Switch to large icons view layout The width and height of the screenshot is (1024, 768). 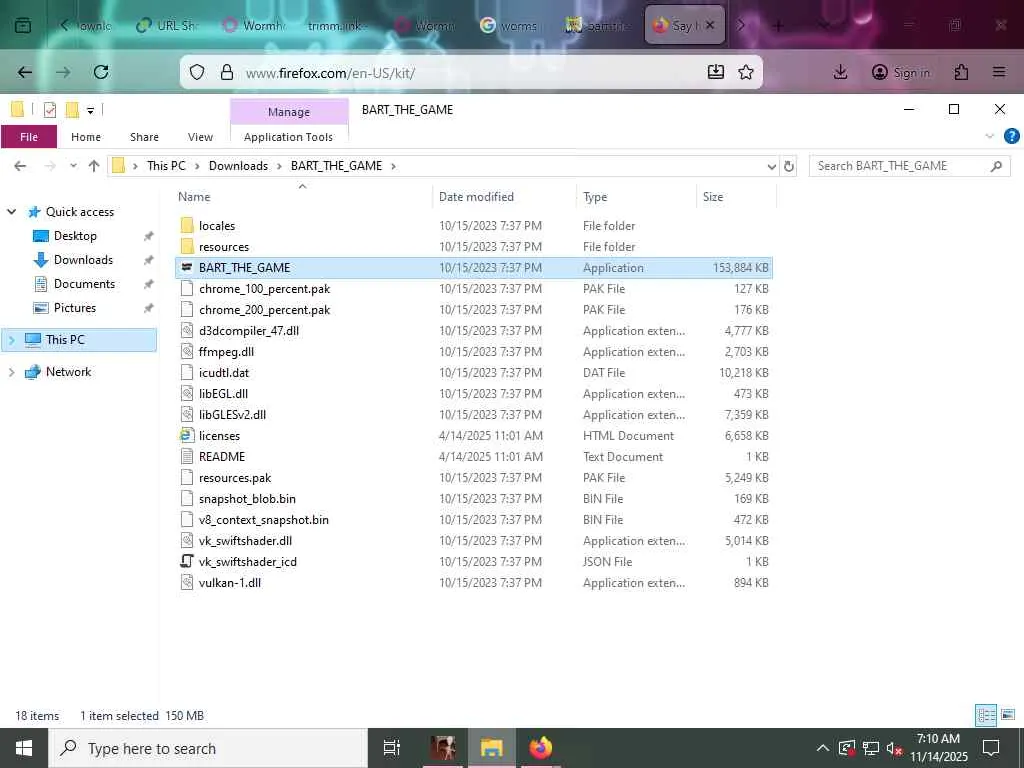pos(1008,714)
